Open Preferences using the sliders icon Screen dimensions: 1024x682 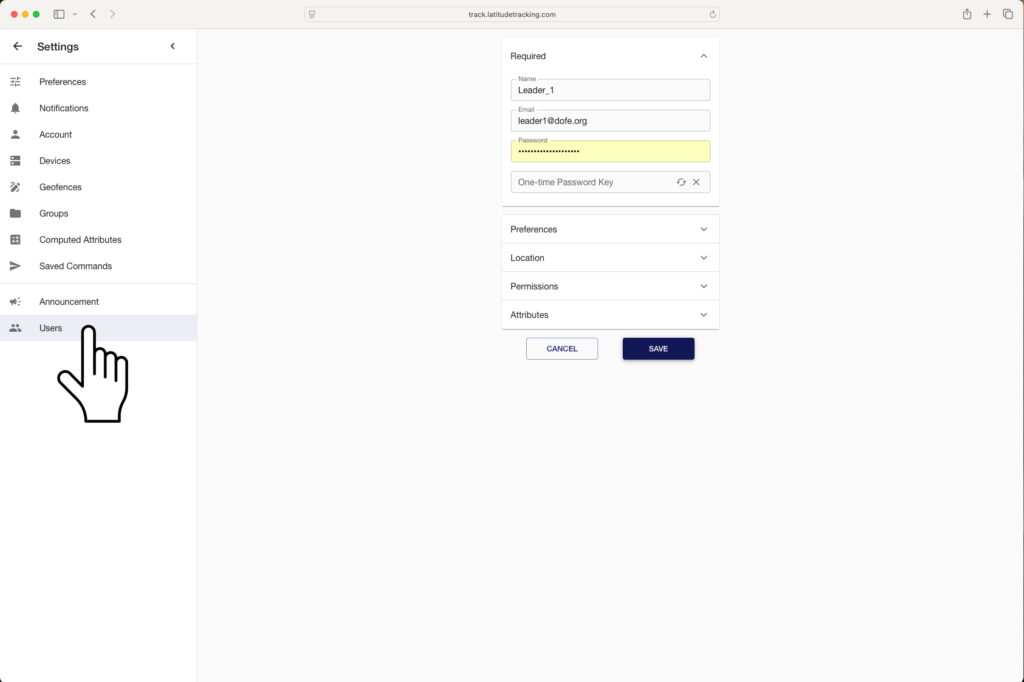[x=15, y=81]
